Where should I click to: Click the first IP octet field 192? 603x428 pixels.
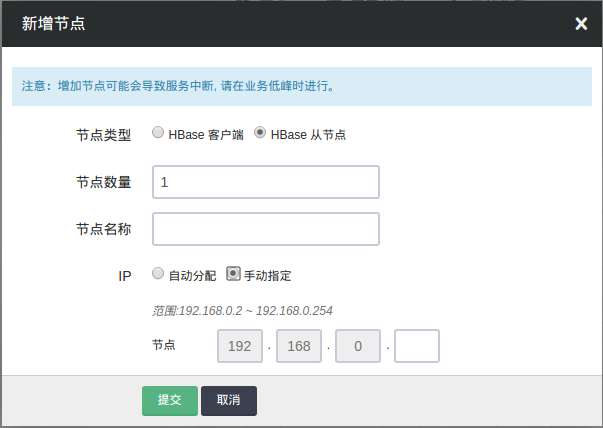239,345
